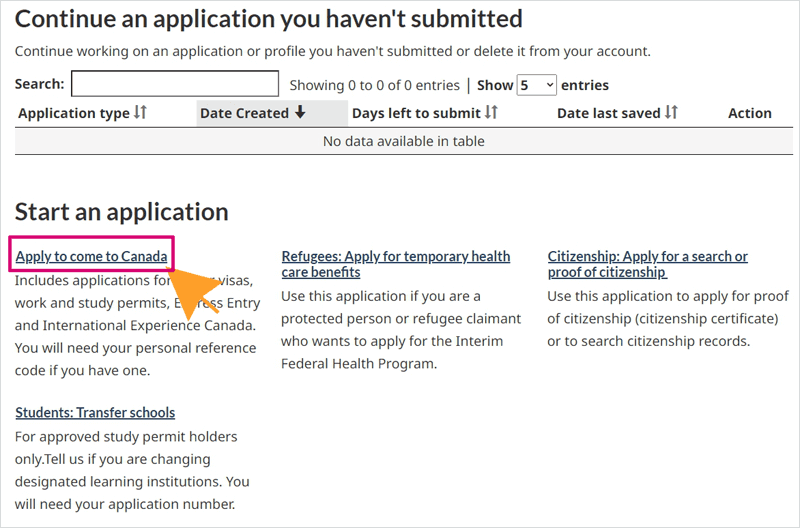
Task: Click the sort icon beside Date last saved
Action: [x=671, y=113]
